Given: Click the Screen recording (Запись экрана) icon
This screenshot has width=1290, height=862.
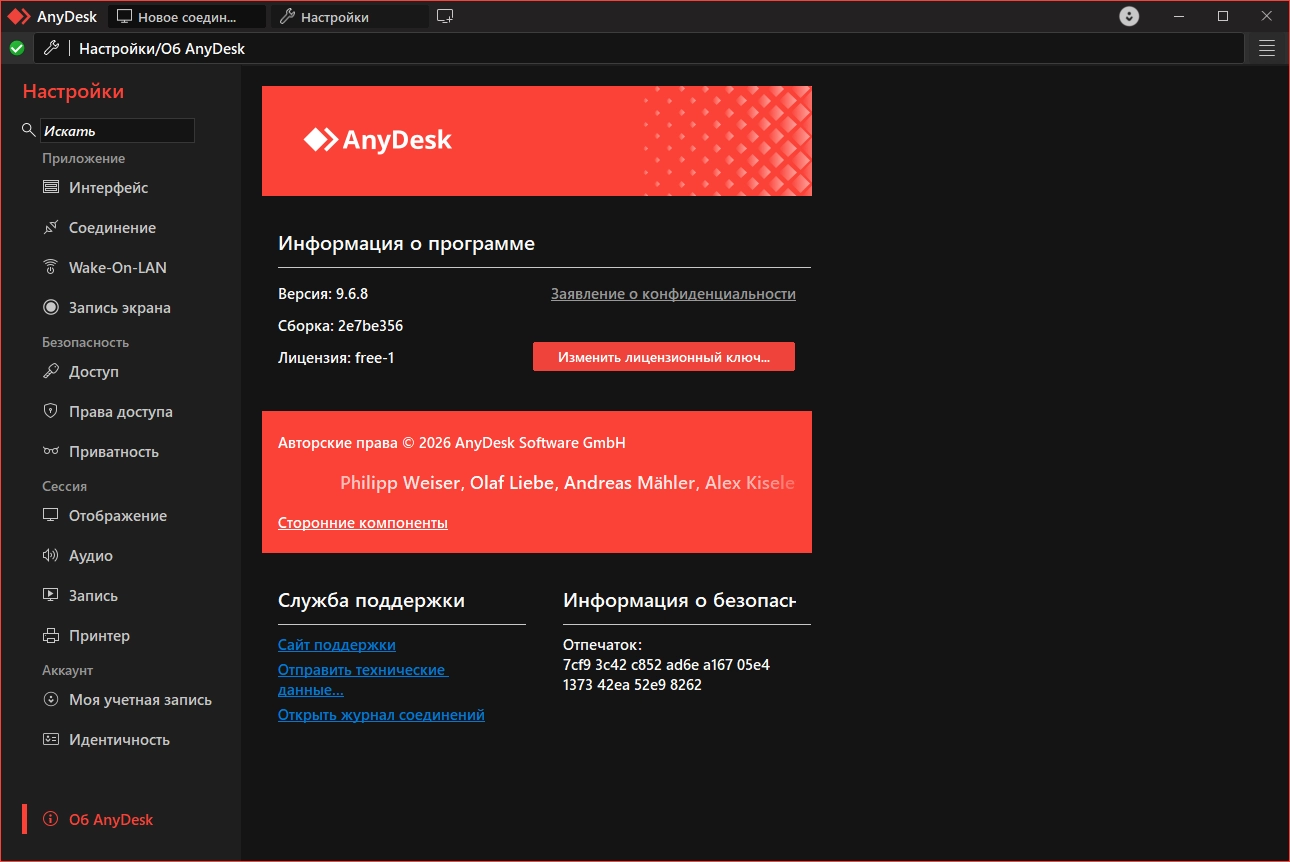Looking at the screenshot, I should coord(51,308).
